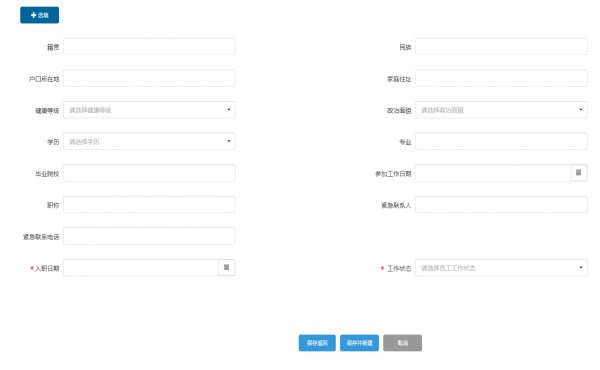The height and width of the screenshot is (370, 600).
Task: Click the 紧急联系电话 input box
Action: pos(149,236)
